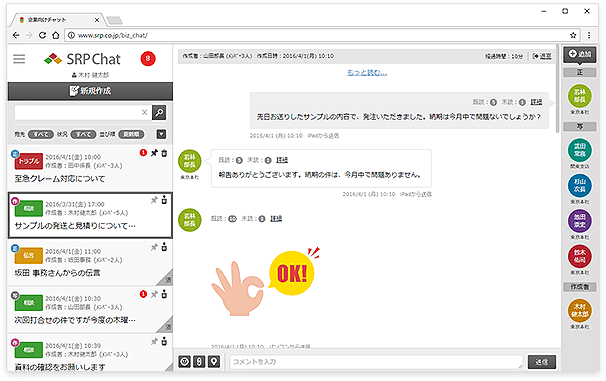Click sender avatar beside 報告ありがとうございます message
Viewport: 606px width, 381px height.
click(189, 161)
